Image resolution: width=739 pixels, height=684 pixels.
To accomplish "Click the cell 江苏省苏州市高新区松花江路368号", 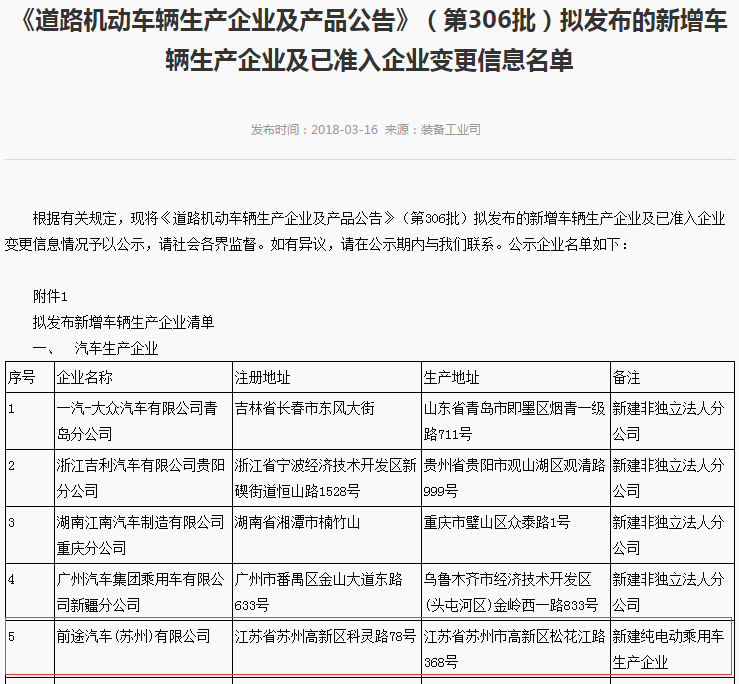I will (516, 649).
